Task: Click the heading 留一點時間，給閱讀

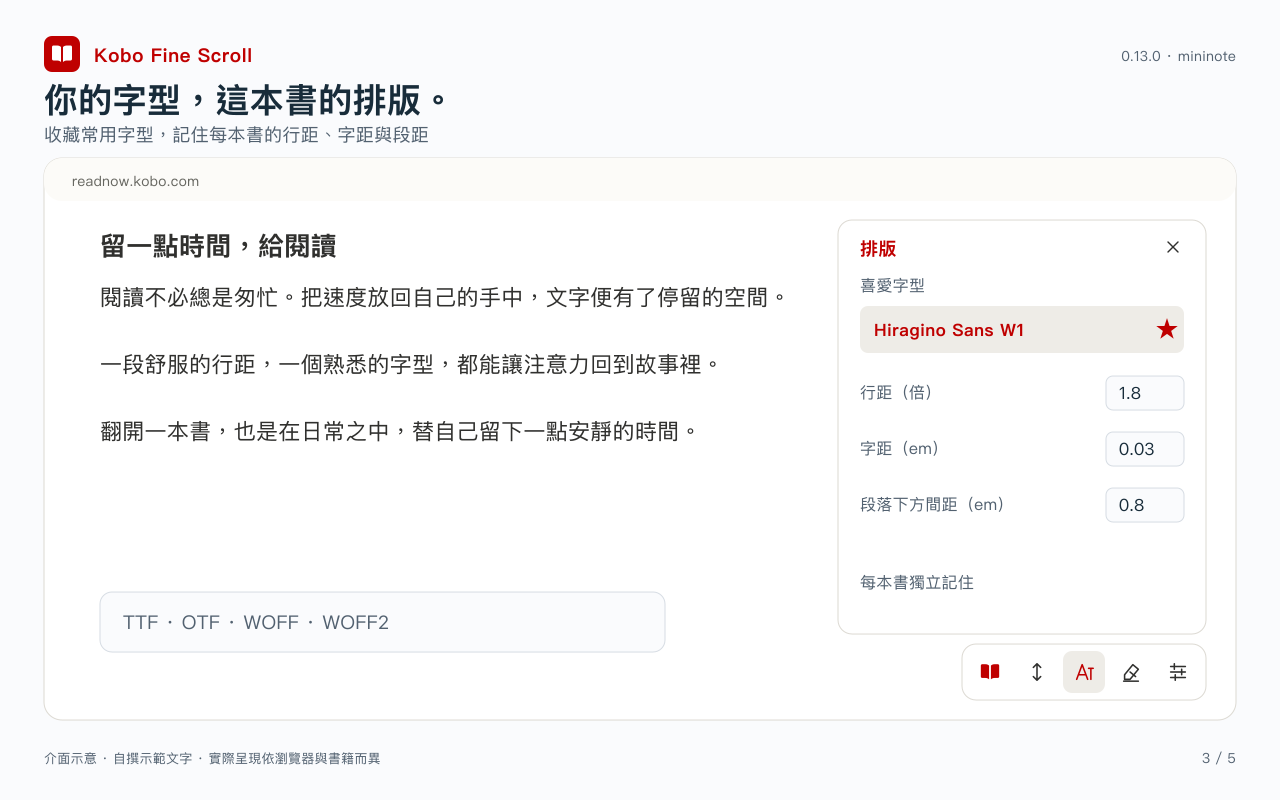Action: coord(218,246)
